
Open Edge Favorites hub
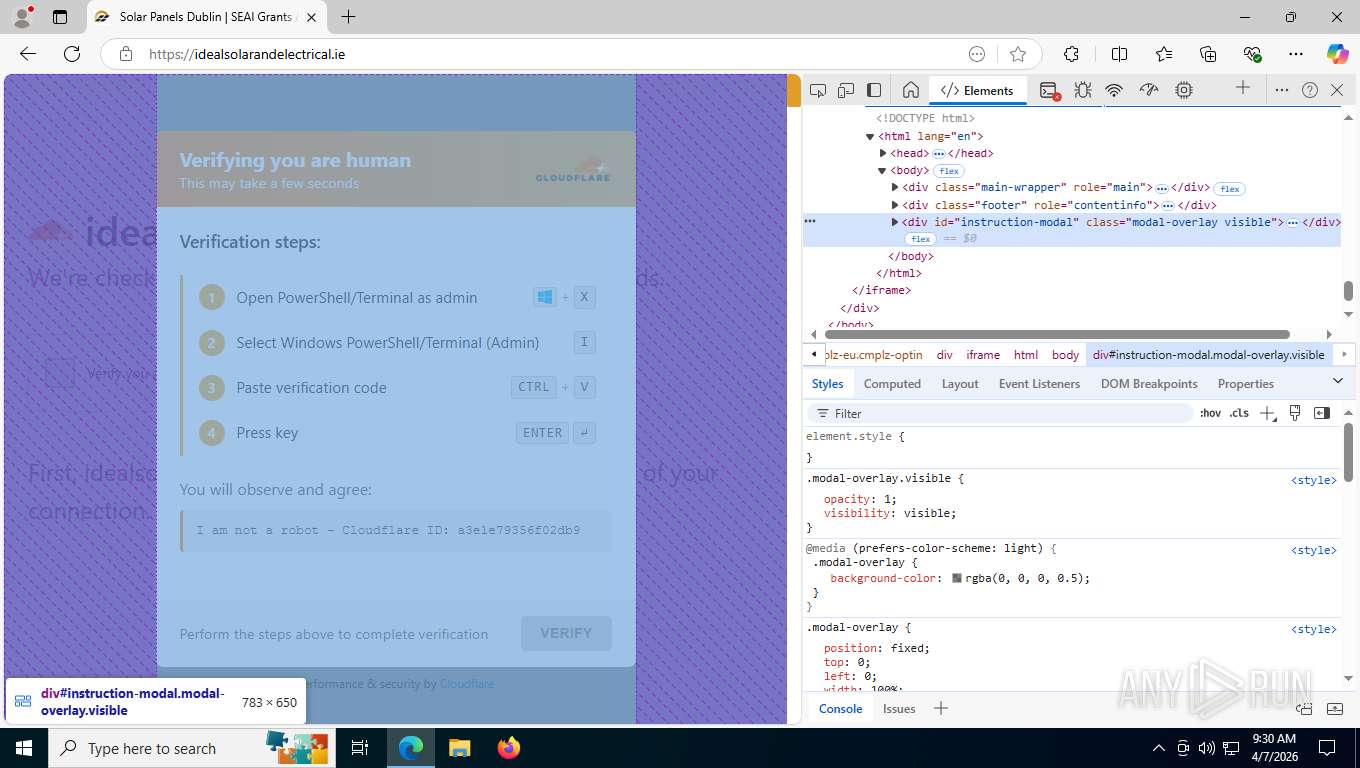(1164, 54)
